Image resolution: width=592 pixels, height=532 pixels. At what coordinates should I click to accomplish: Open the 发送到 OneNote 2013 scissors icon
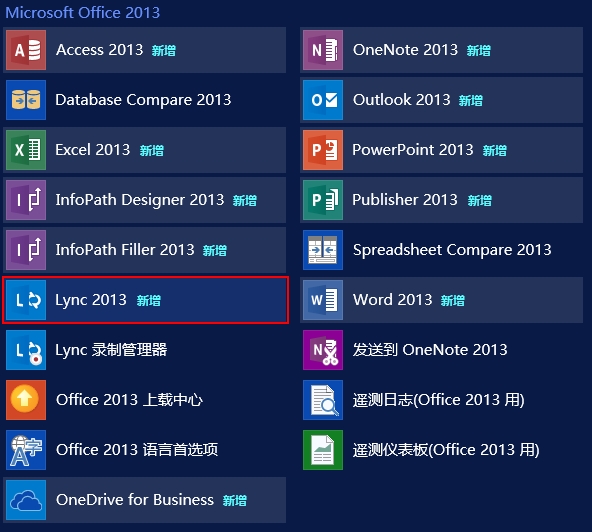(323, 350)
